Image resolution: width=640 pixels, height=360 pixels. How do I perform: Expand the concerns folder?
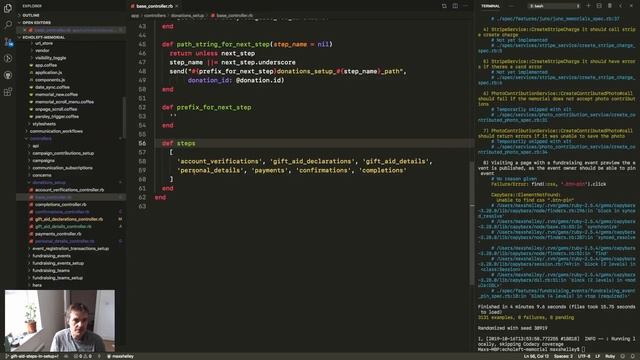coord(42,175)
